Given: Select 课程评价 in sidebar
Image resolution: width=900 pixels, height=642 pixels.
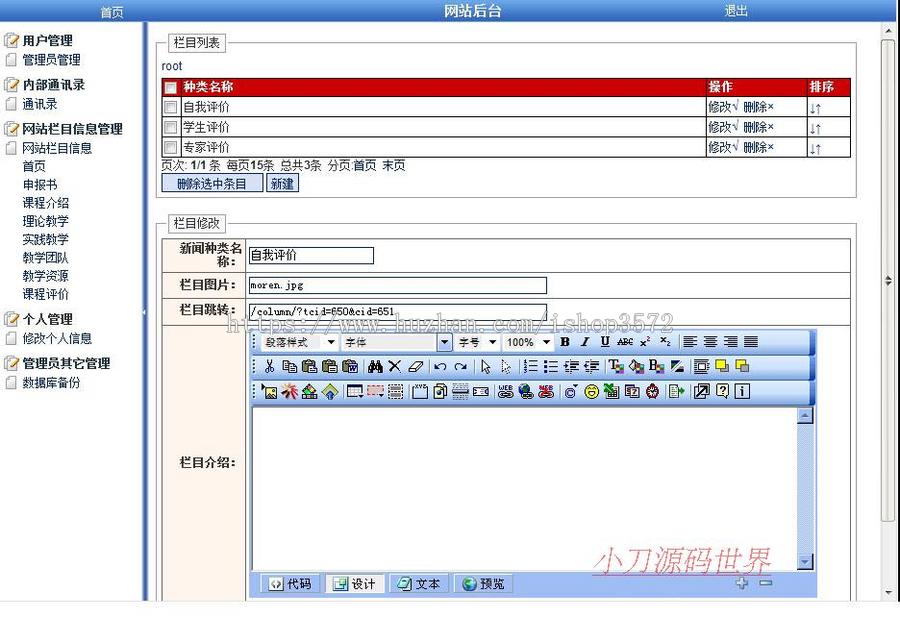Looking at the screenshot, I should (45, 294).
